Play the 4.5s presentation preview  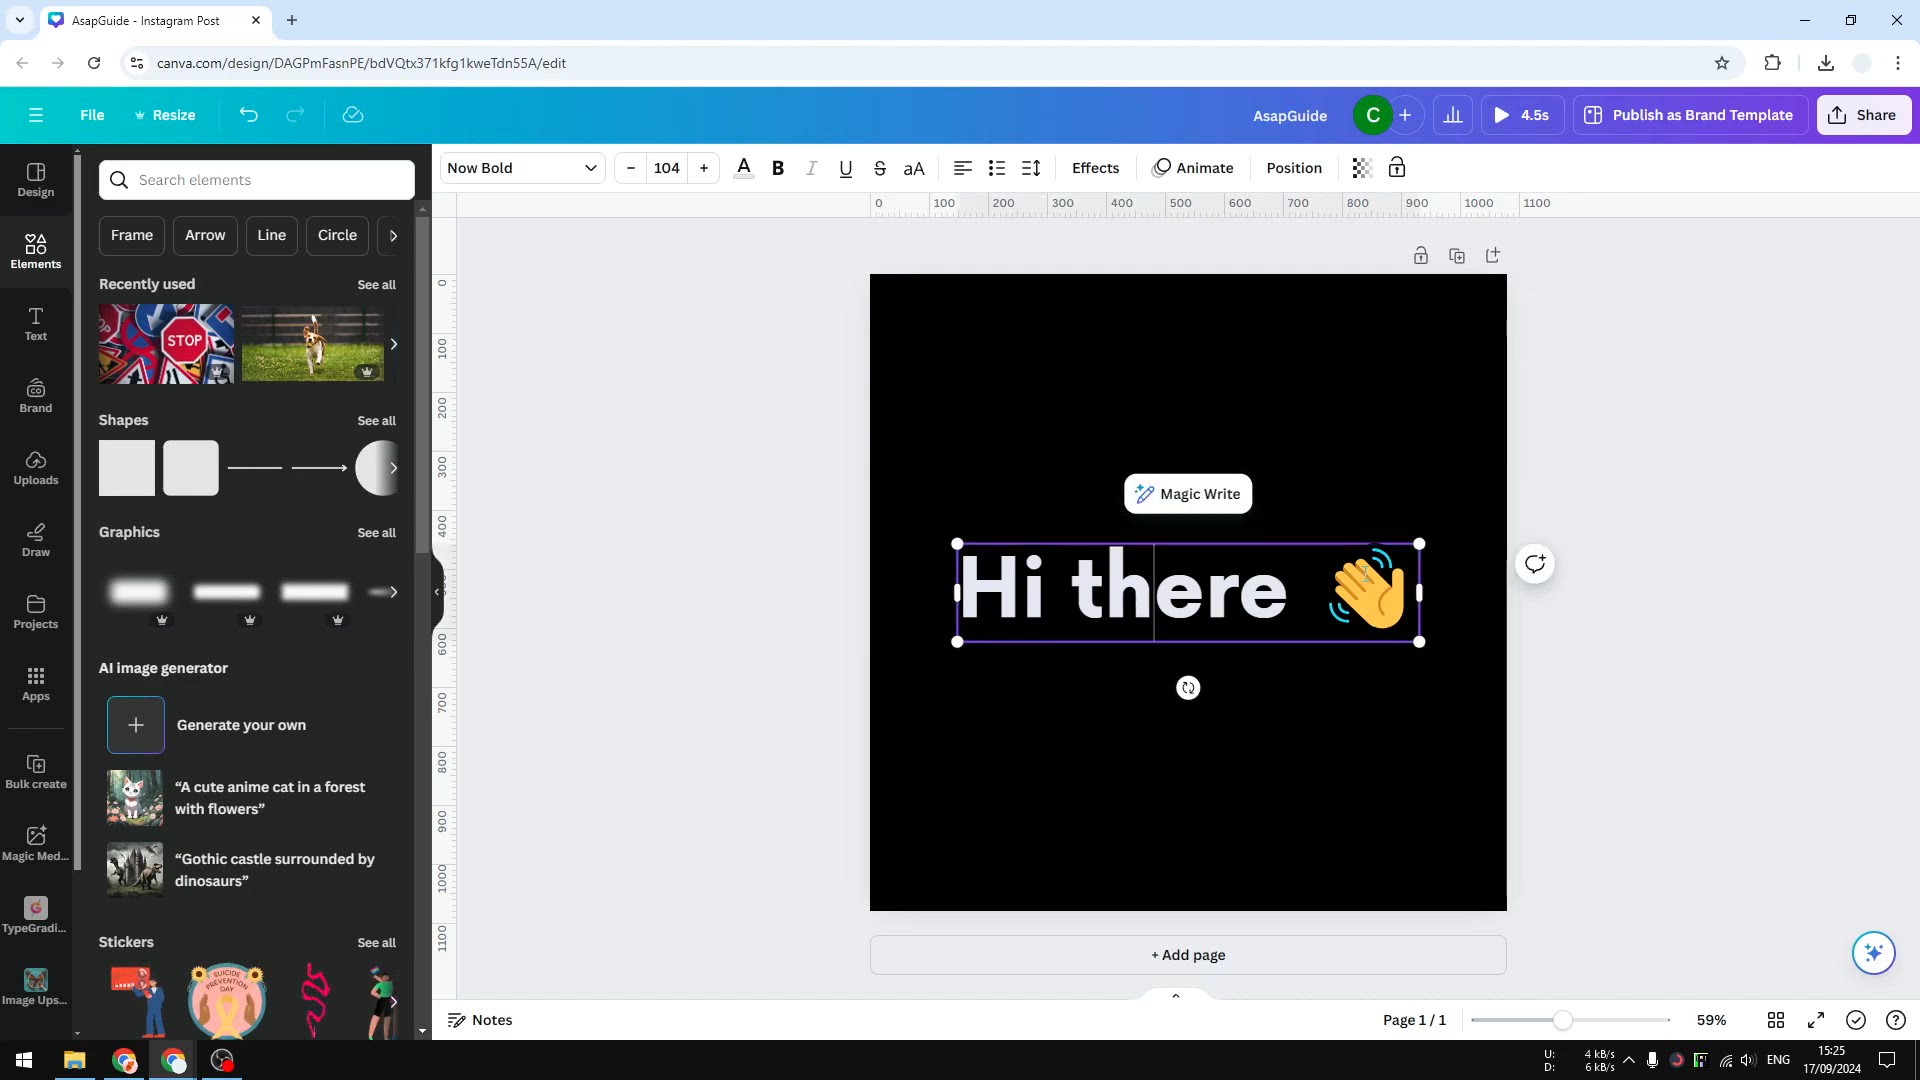point(1522,115)
